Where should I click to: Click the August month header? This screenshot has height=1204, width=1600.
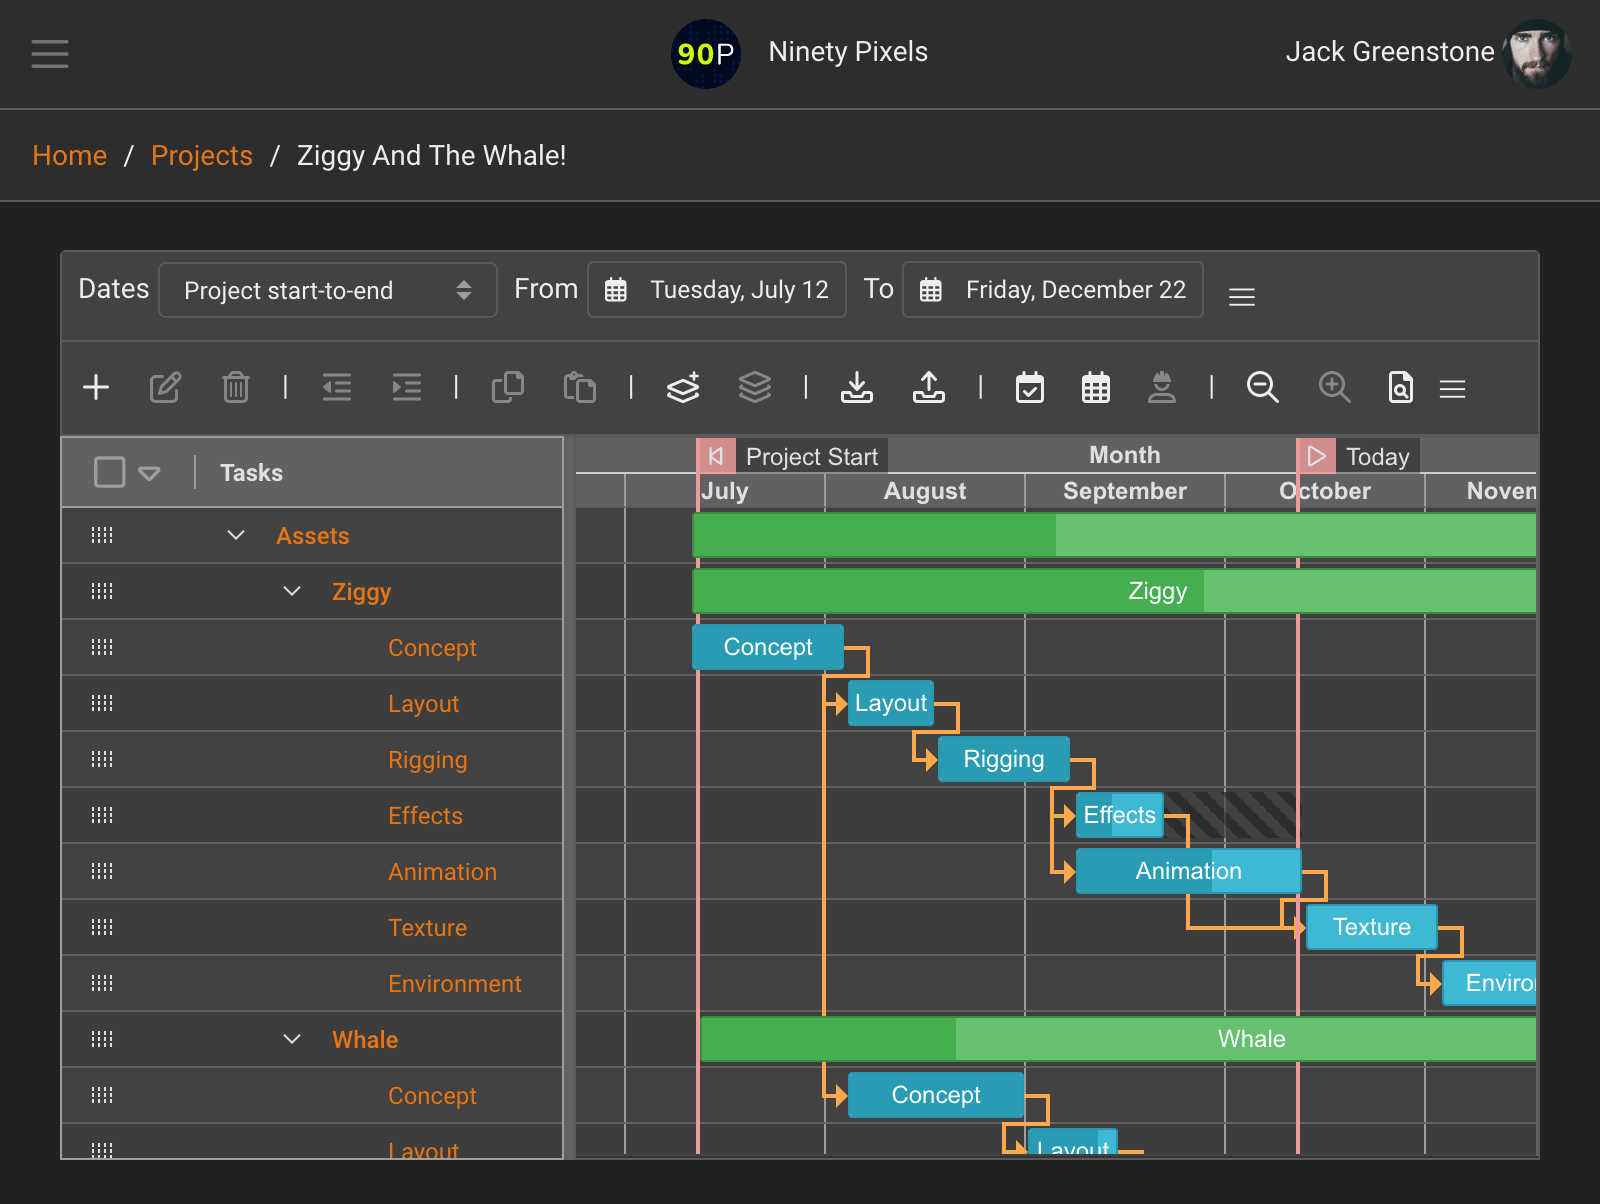925,491
